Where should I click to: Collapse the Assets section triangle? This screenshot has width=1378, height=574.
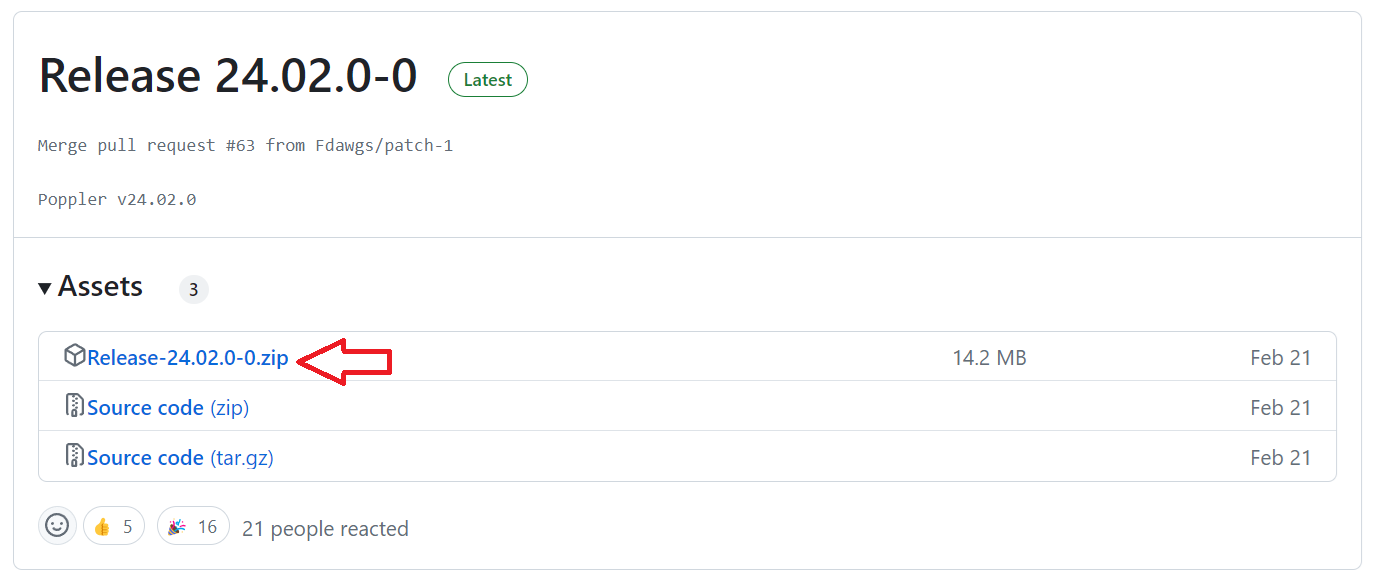[x=45, y=289]
